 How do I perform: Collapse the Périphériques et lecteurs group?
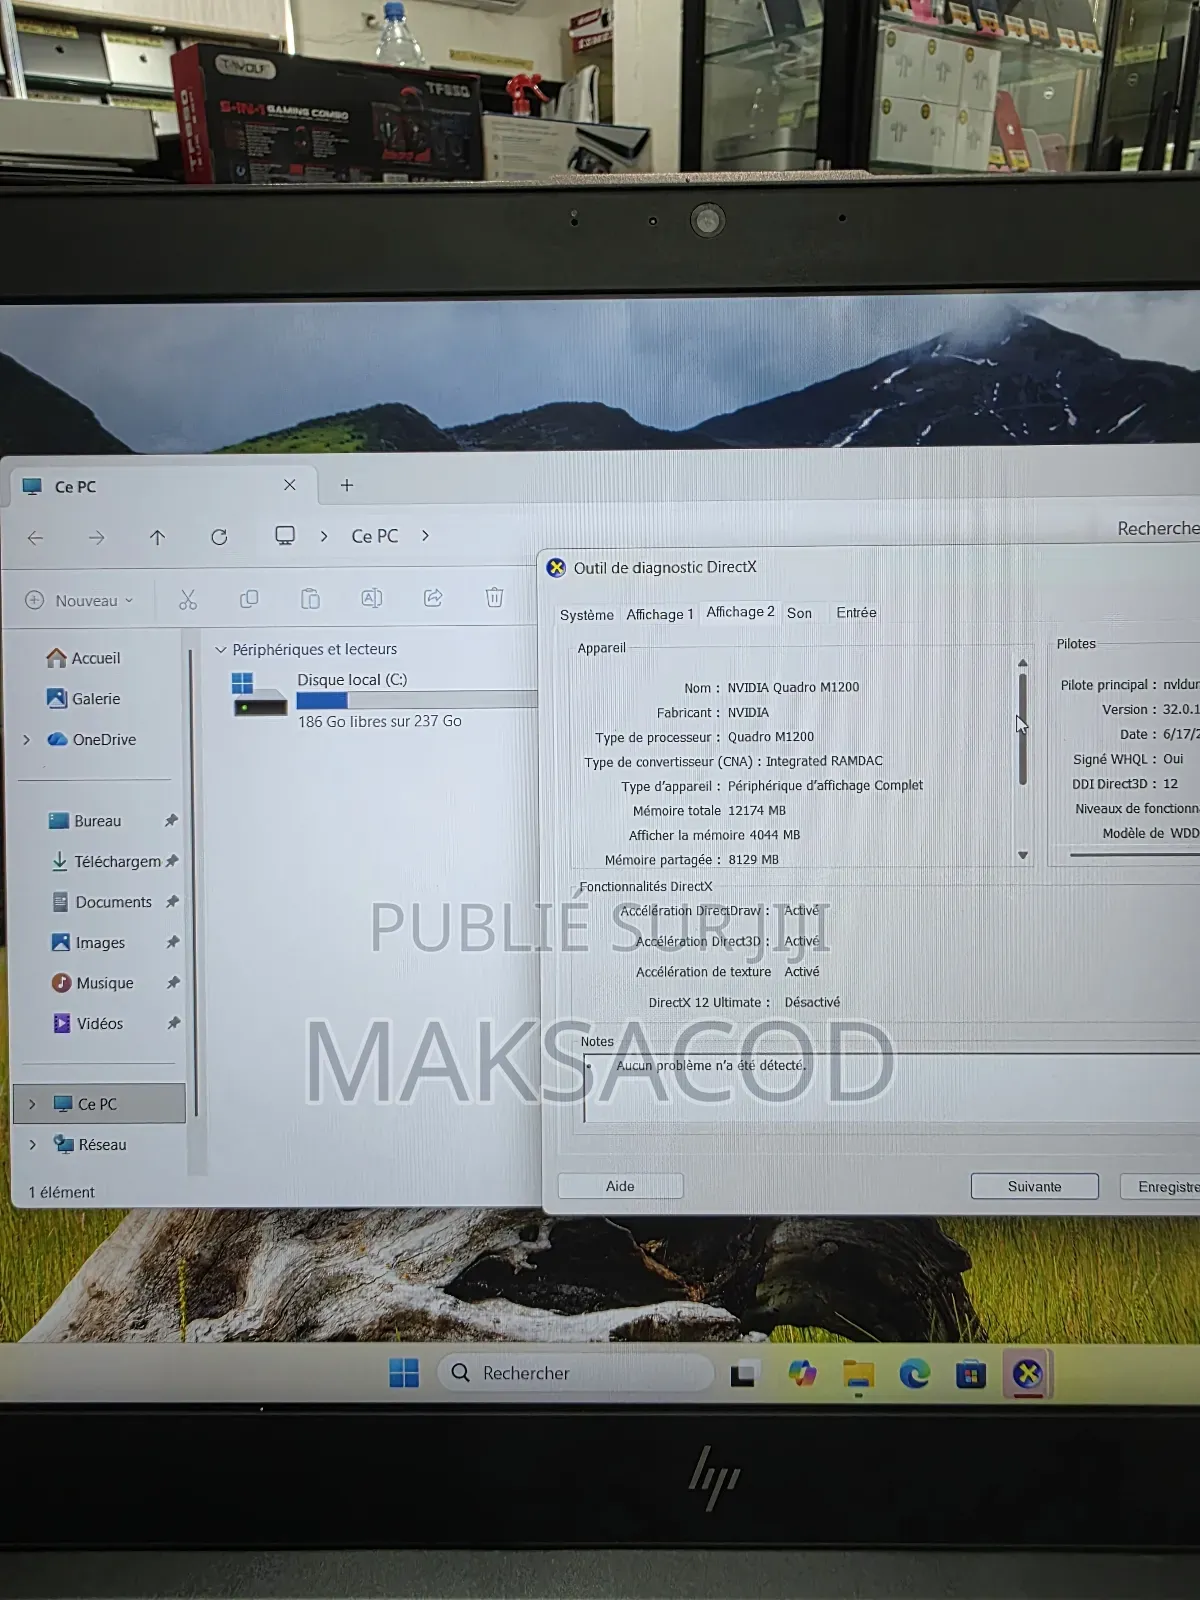[221, 650]
